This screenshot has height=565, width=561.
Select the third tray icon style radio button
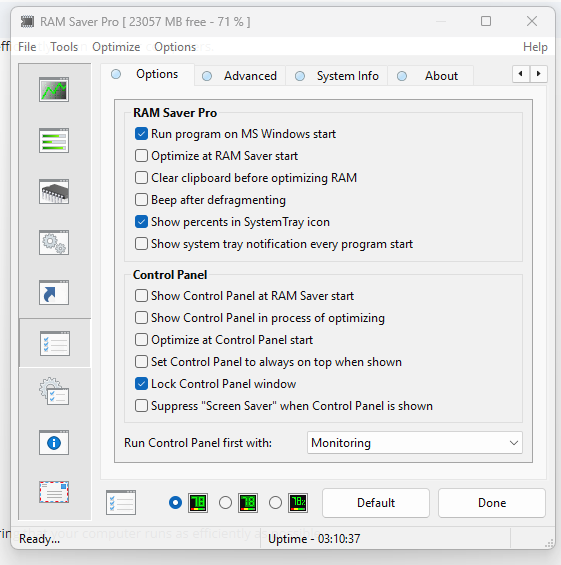[x=275, y=503]
